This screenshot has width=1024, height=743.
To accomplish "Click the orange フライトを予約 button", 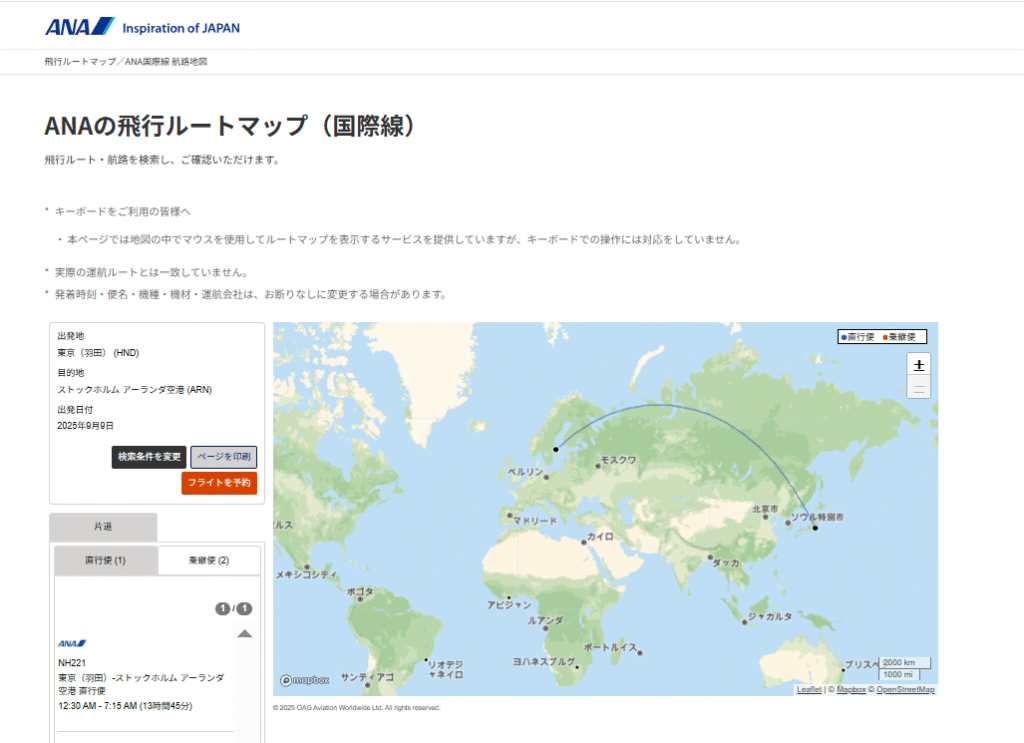I will point(219,483).
